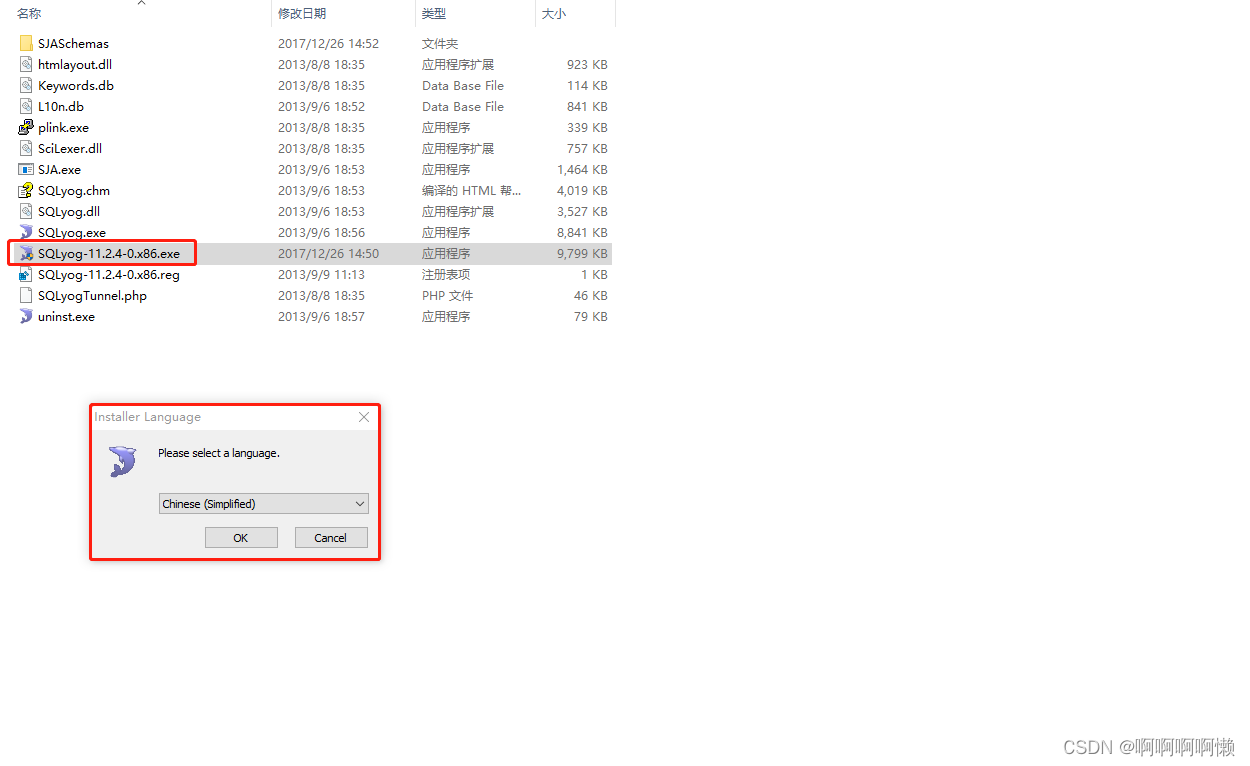
Task: Click the SQLyog.dll file icon
Action: point(26,211)
